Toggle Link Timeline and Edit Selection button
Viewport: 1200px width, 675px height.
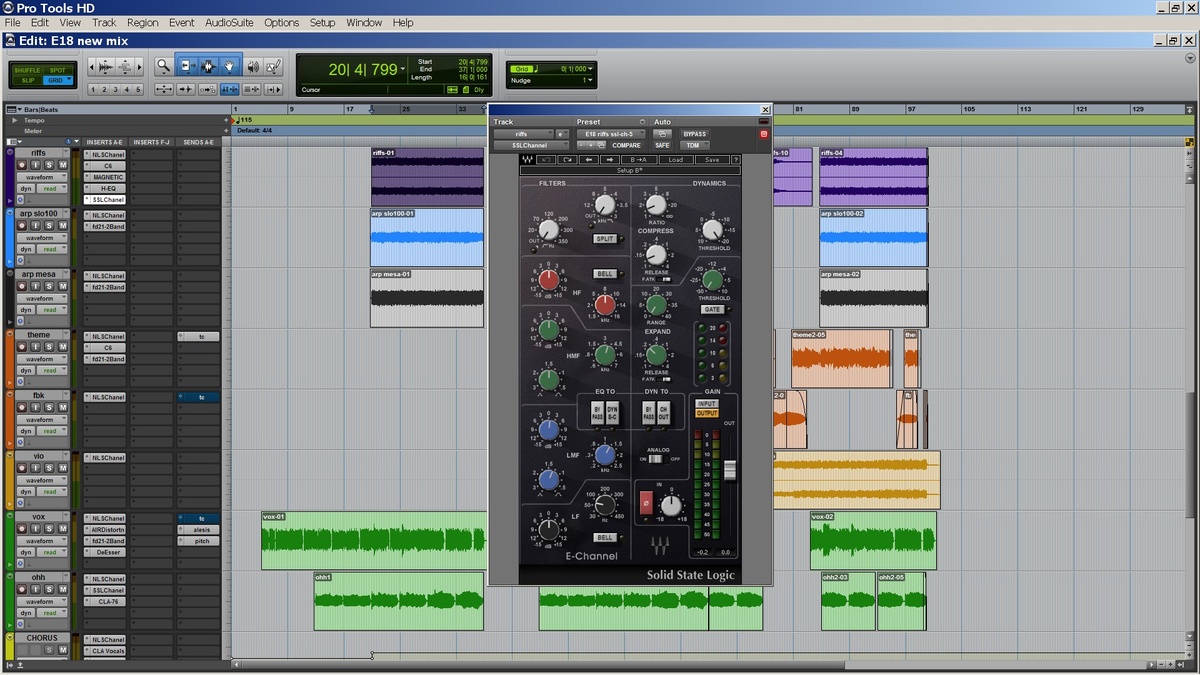point(229,89)
